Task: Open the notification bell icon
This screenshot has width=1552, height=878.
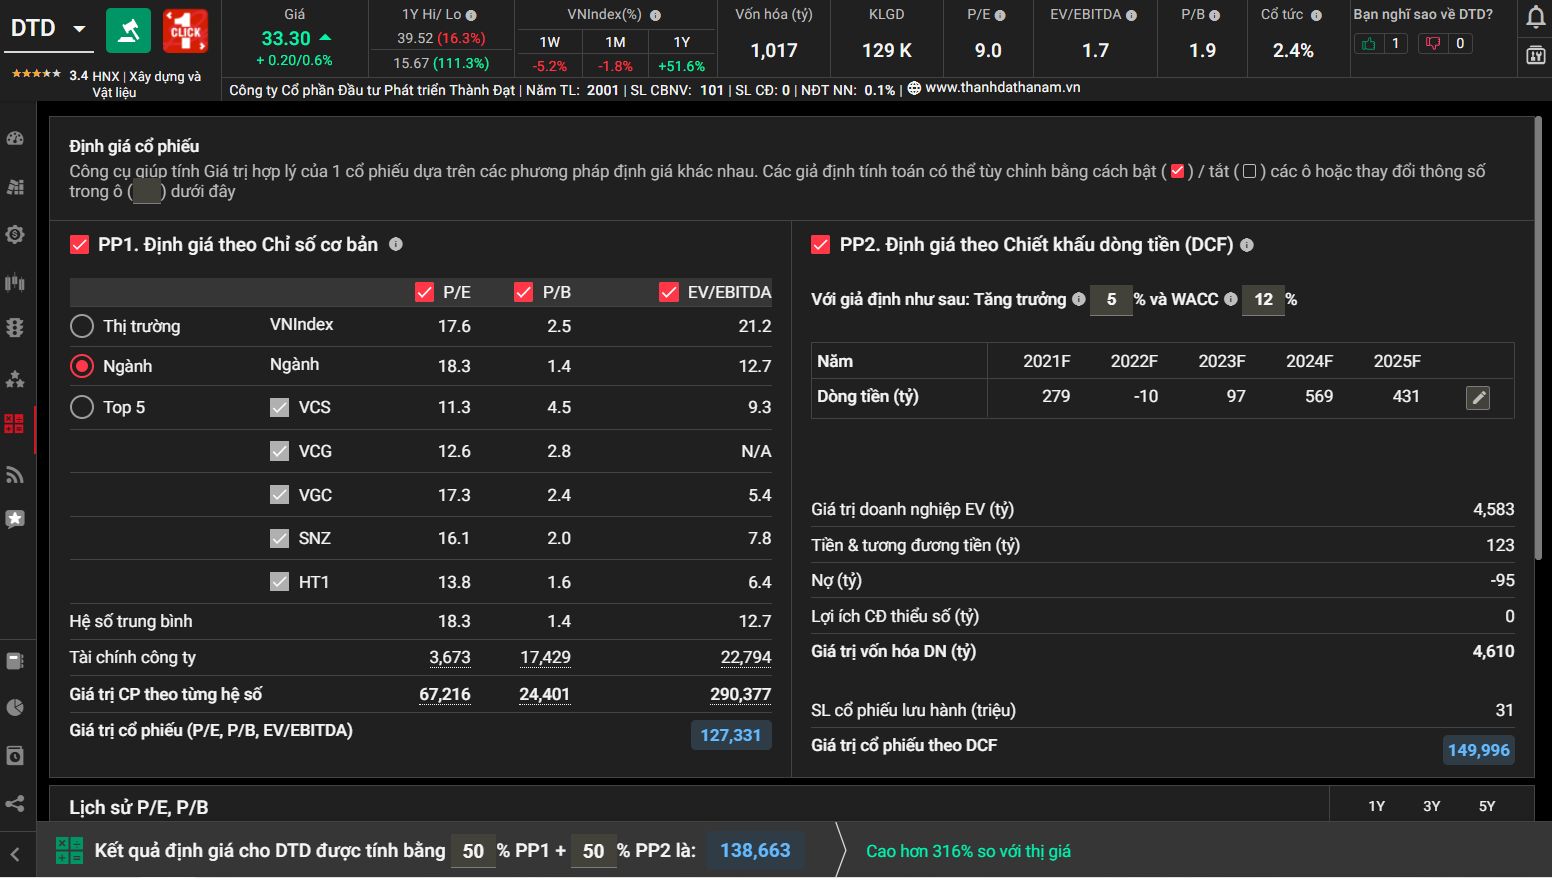Action: point(1536,17)
